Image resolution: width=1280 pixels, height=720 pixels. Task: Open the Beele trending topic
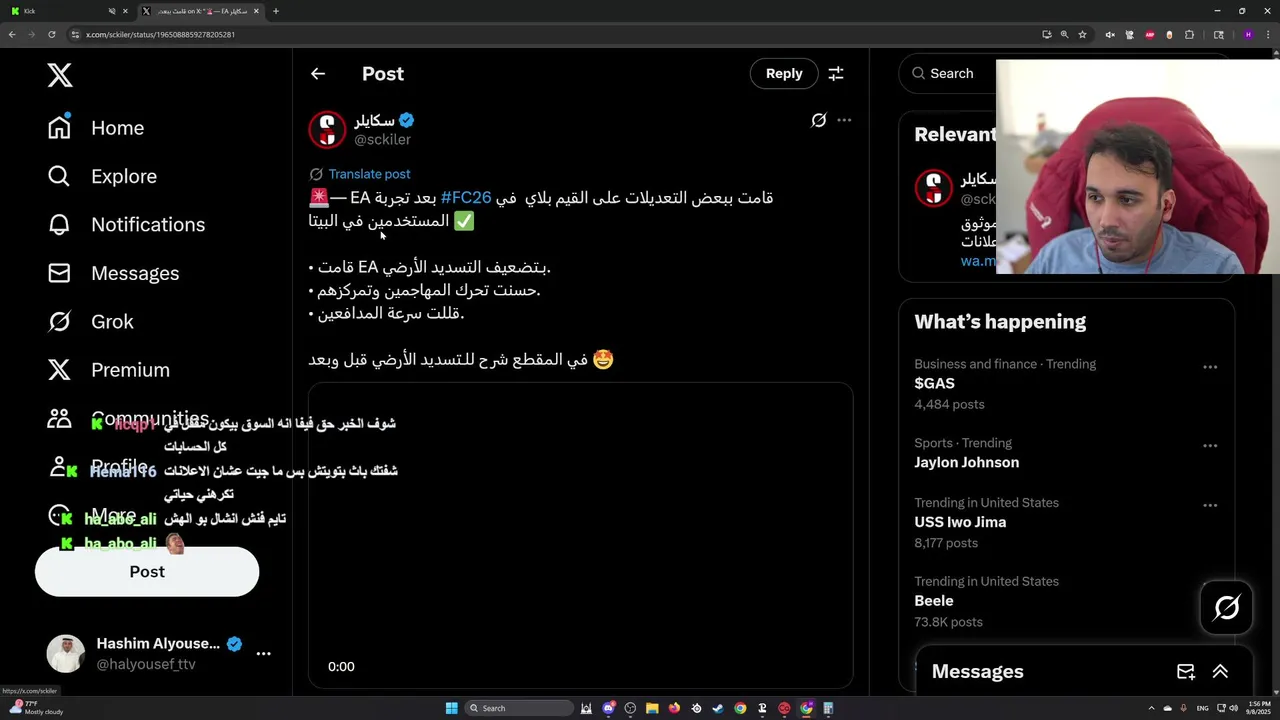click(933, 601)
